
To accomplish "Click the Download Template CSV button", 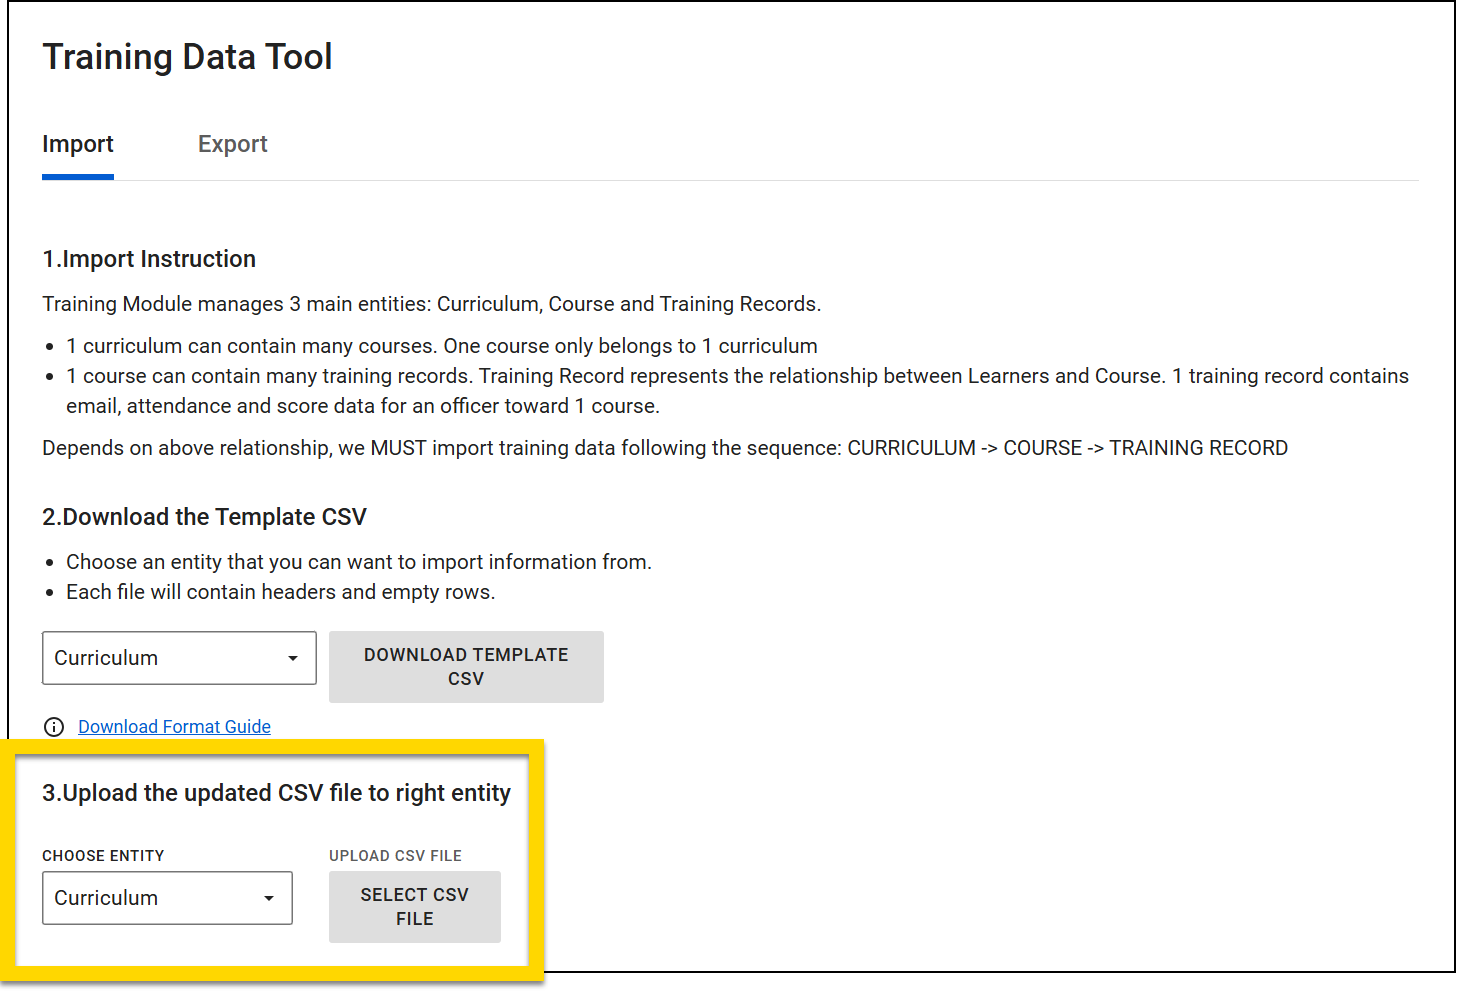I will pos(466,666).
